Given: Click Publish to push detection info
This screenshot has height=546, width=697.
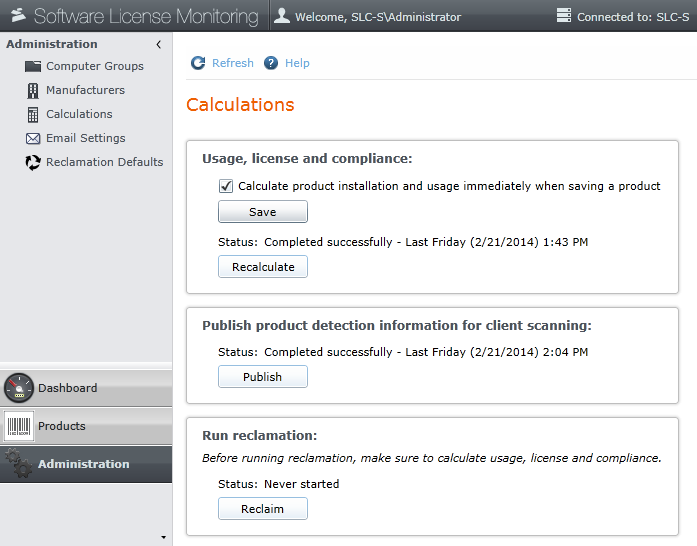Looking at the screenshot, I should click(263, 377).
